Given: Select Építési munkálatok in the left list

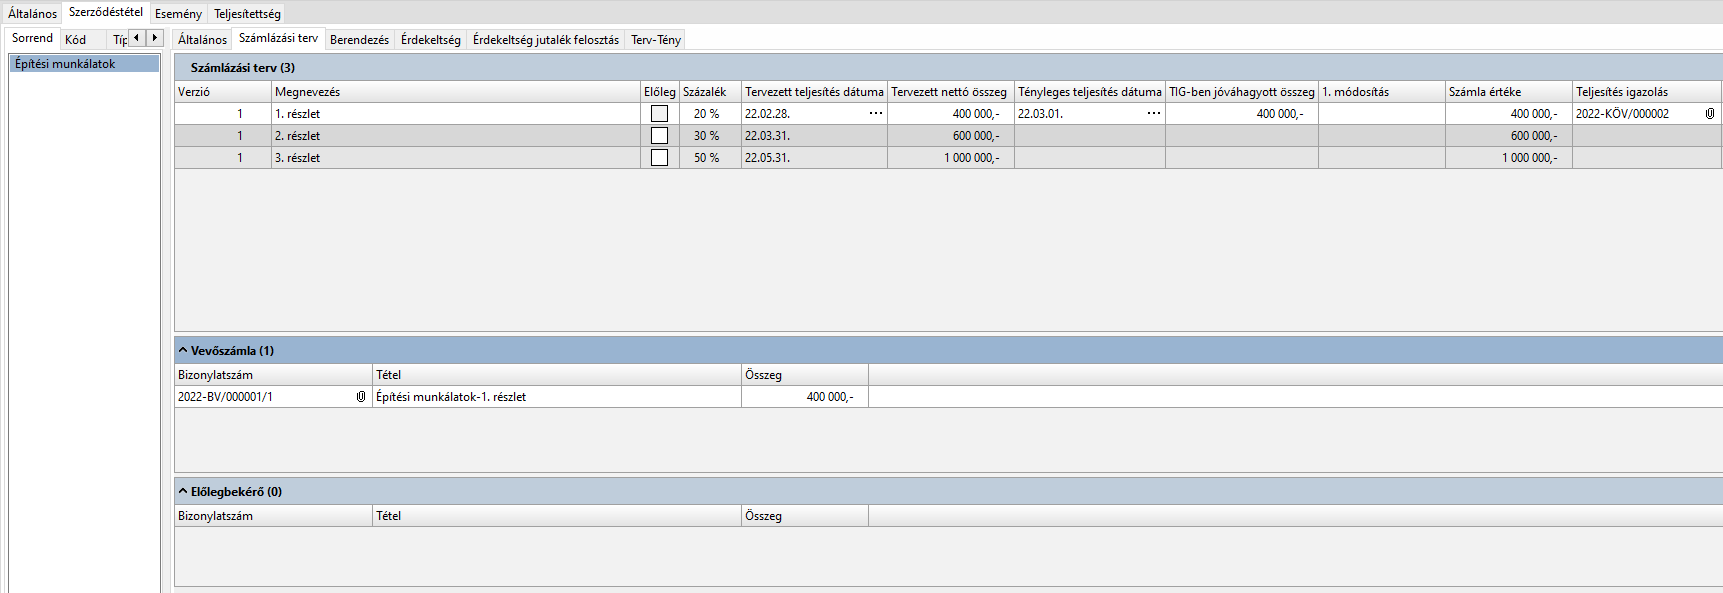Looking at the screenshot, I should click(85, 64).
